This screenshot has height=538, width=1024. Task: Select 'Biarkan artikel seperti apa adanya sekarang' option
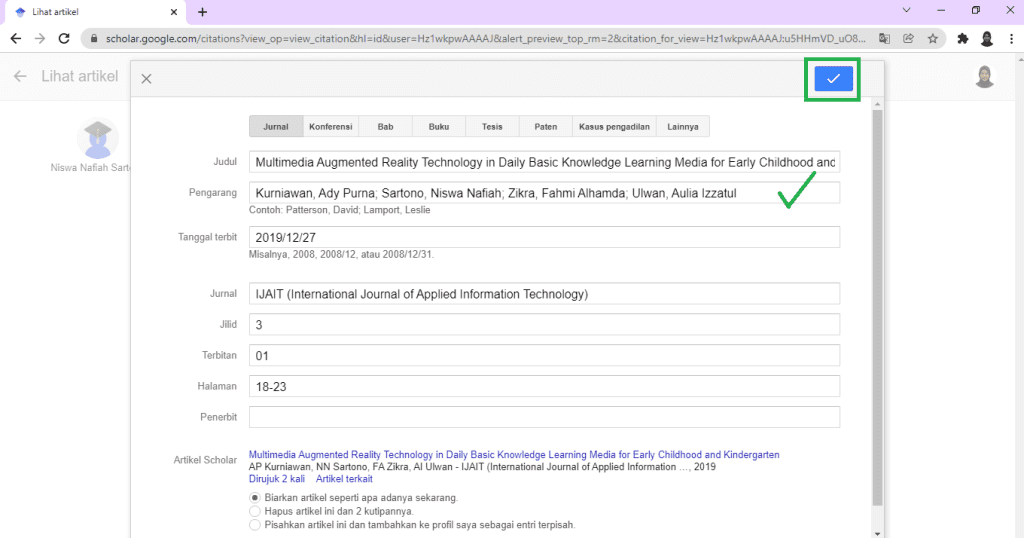(x=255, y=497)
